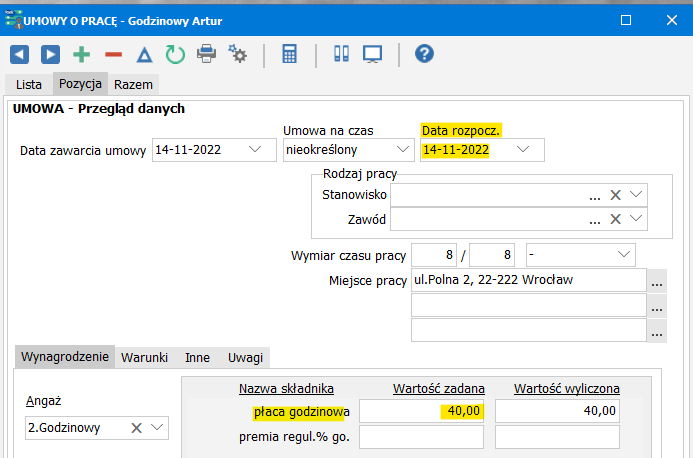Switch to the Lista tab
This screenshot has height=458, width=693.
[x=29, y=84]
